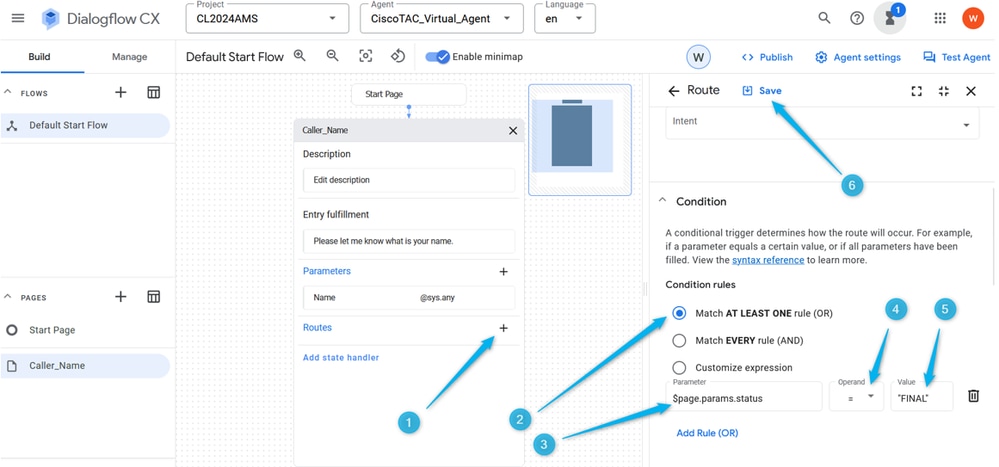Expand Route panel to full screen
This screenshot has width=999, height=467.
click(917, 91)
